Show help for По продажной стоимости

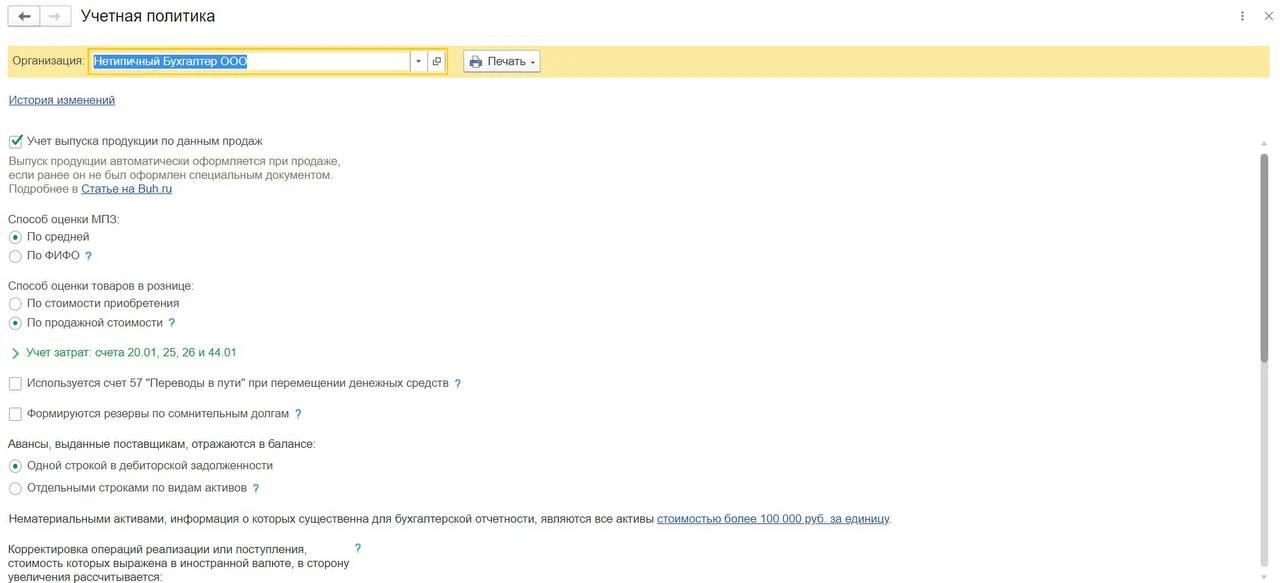172,323
